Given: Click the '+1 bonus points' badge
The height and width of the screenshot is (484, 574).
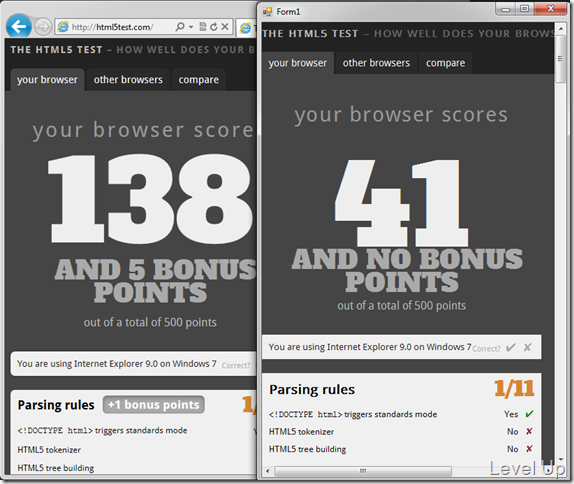Looking at the screenshot, I should pos(153,405).
